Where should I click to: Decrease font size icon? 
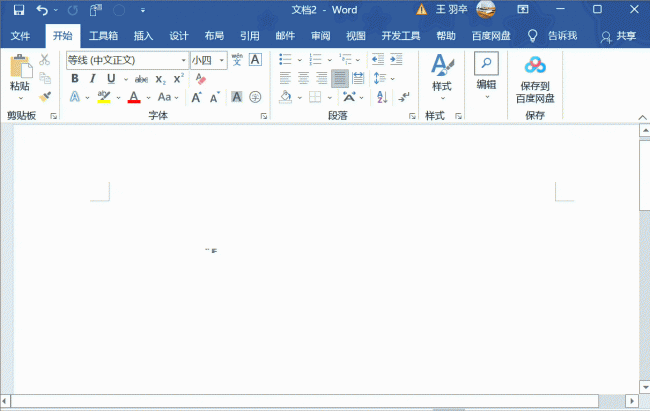[x=215, y=97]
